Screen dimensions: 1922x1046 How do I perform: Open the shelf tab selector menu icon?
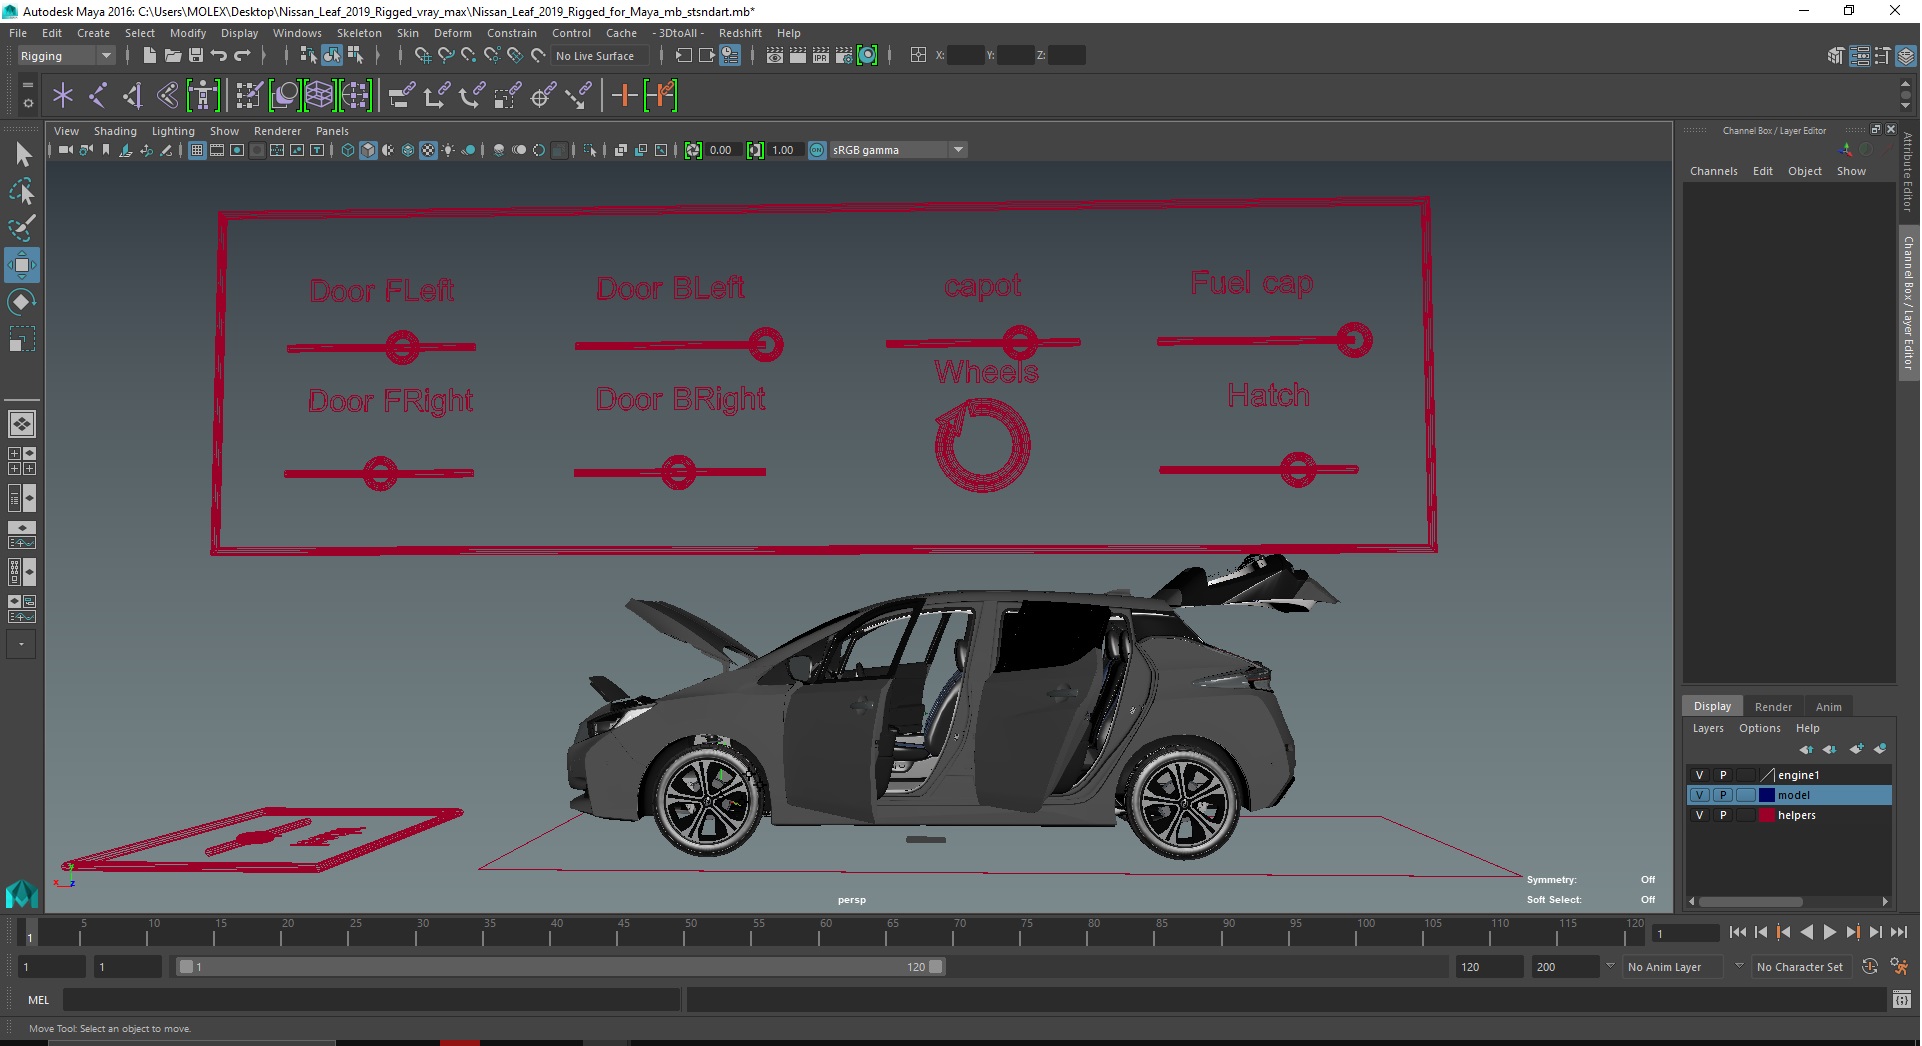pos(27,86)
